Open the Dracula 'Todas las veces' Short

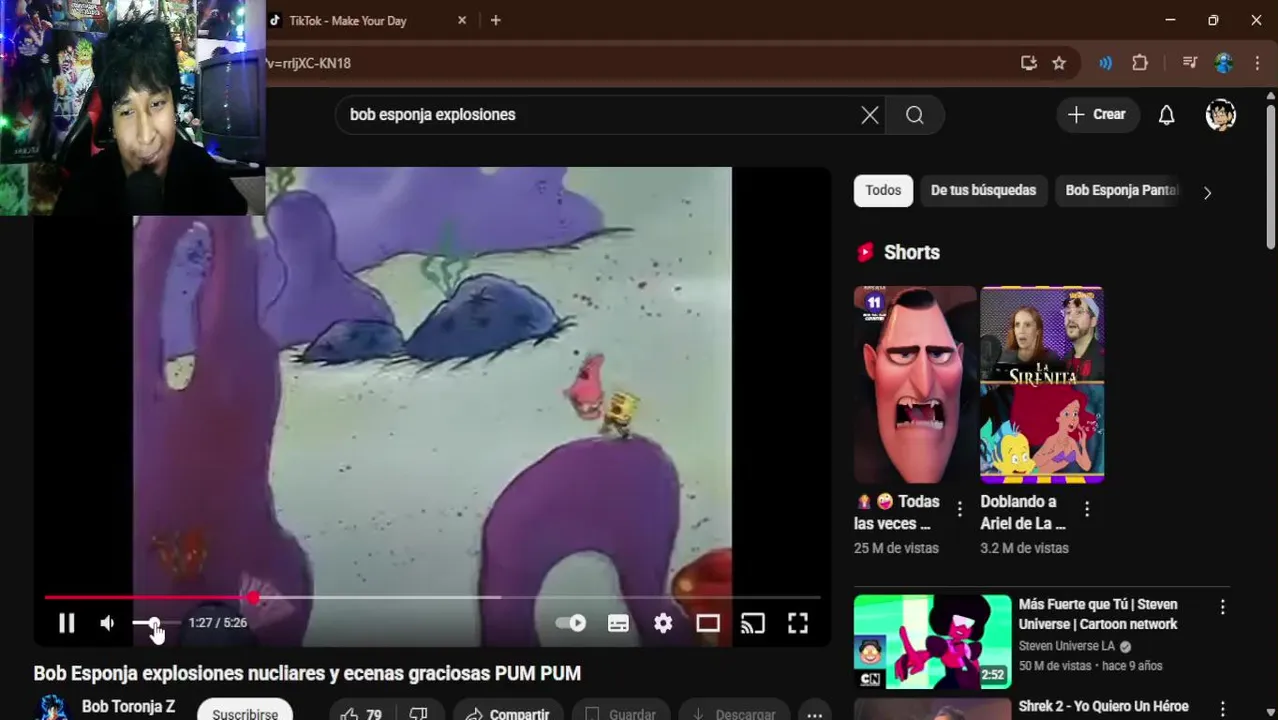[915, 385]
